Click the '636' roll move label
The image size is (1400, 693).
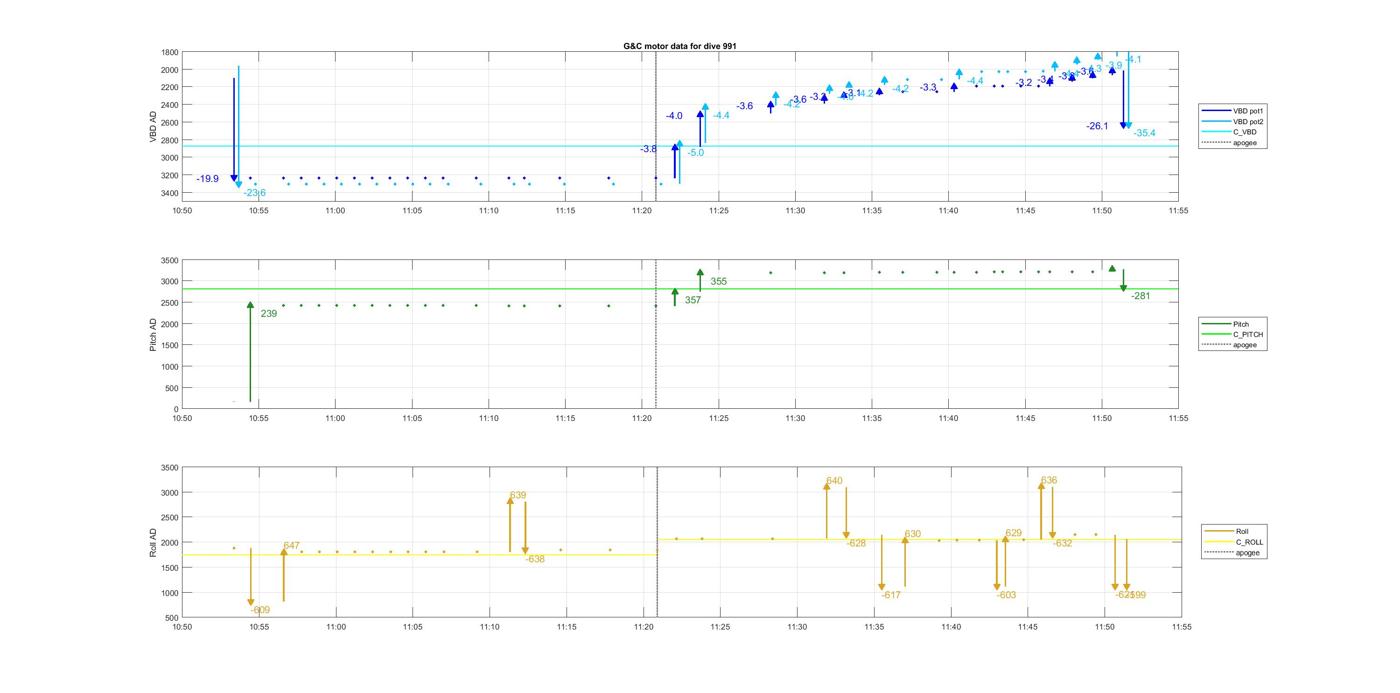1049,481
